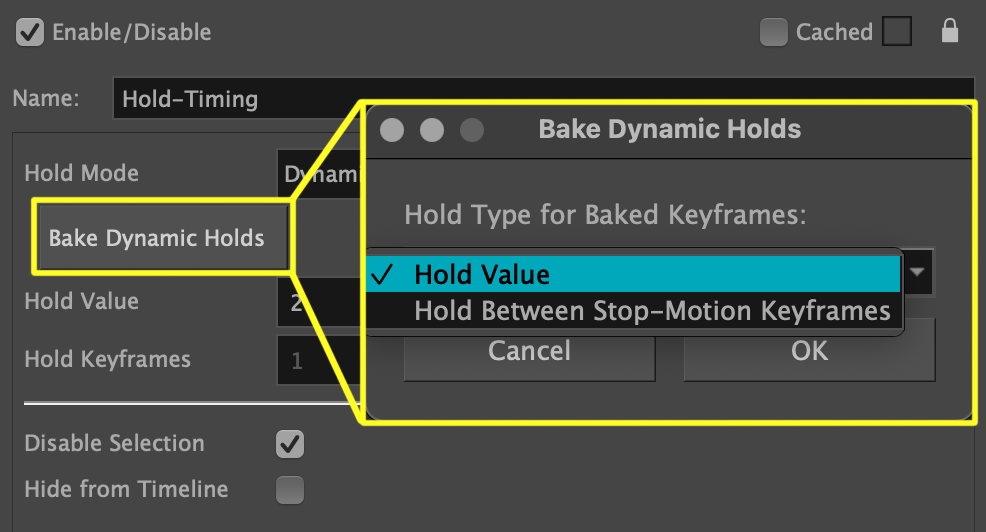Click the Hold Value number field
This screenshot has height=532, width=986.
(316, 302)
